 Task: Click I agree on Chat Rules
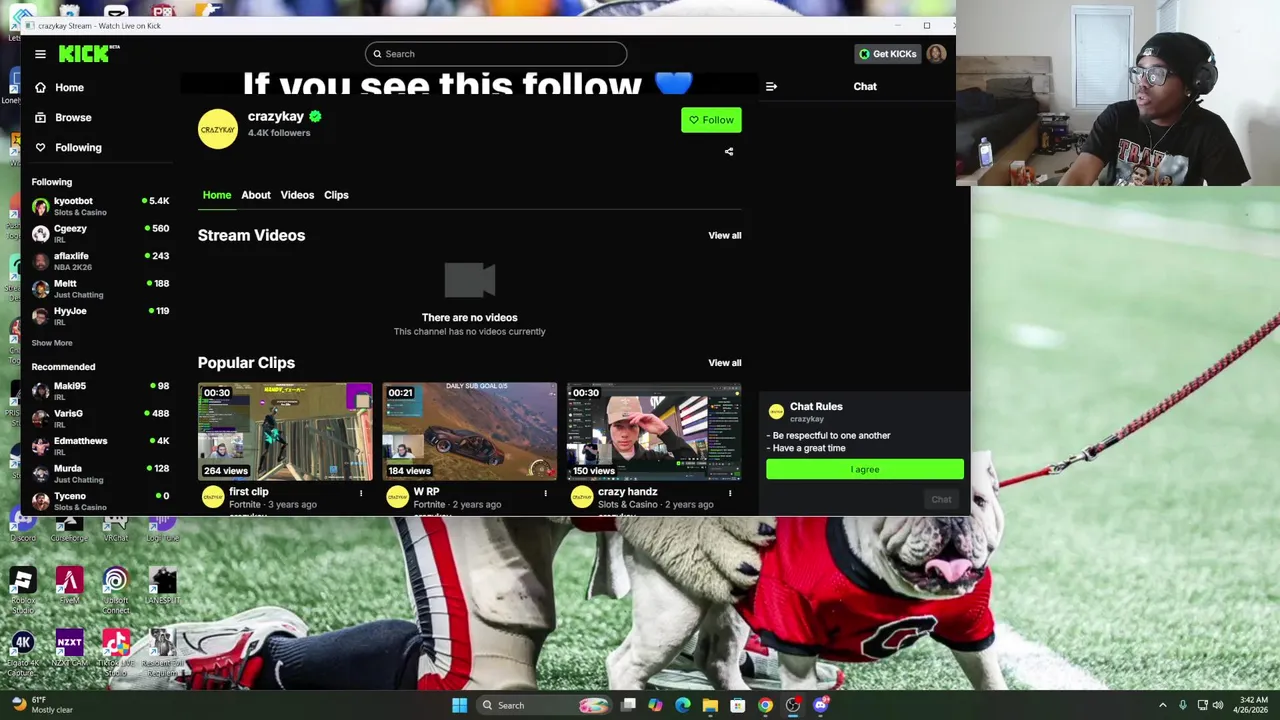tap(865, 469)
